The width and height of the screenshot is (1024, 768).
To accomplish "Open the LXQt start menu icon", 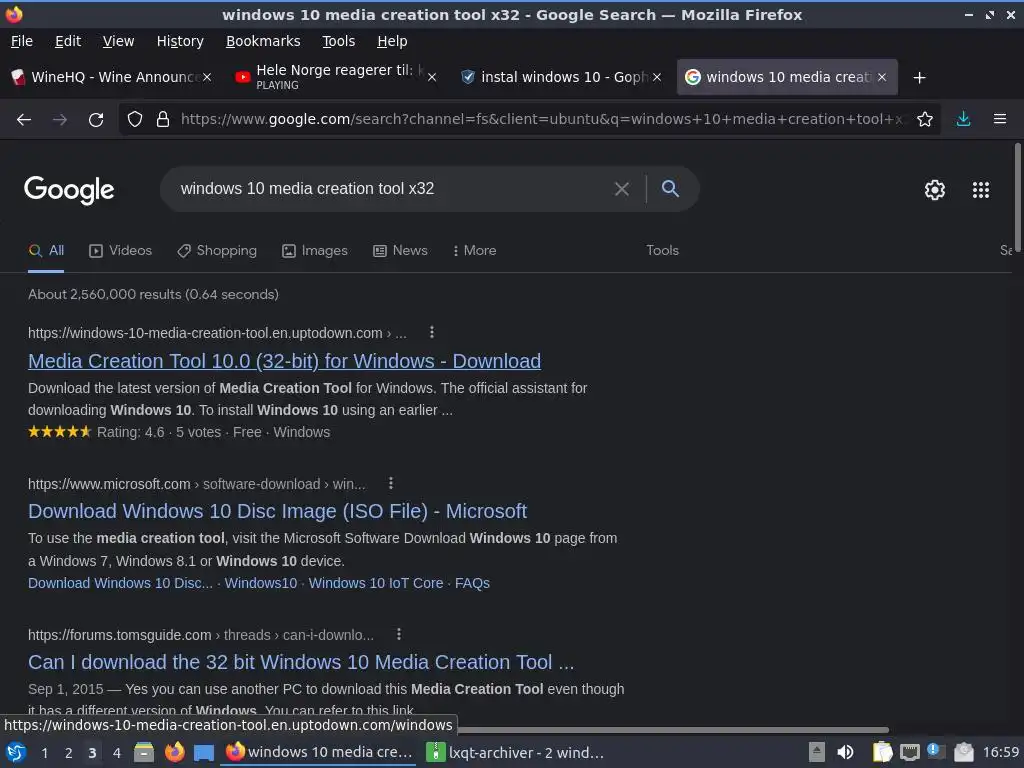I will point(16,752).
